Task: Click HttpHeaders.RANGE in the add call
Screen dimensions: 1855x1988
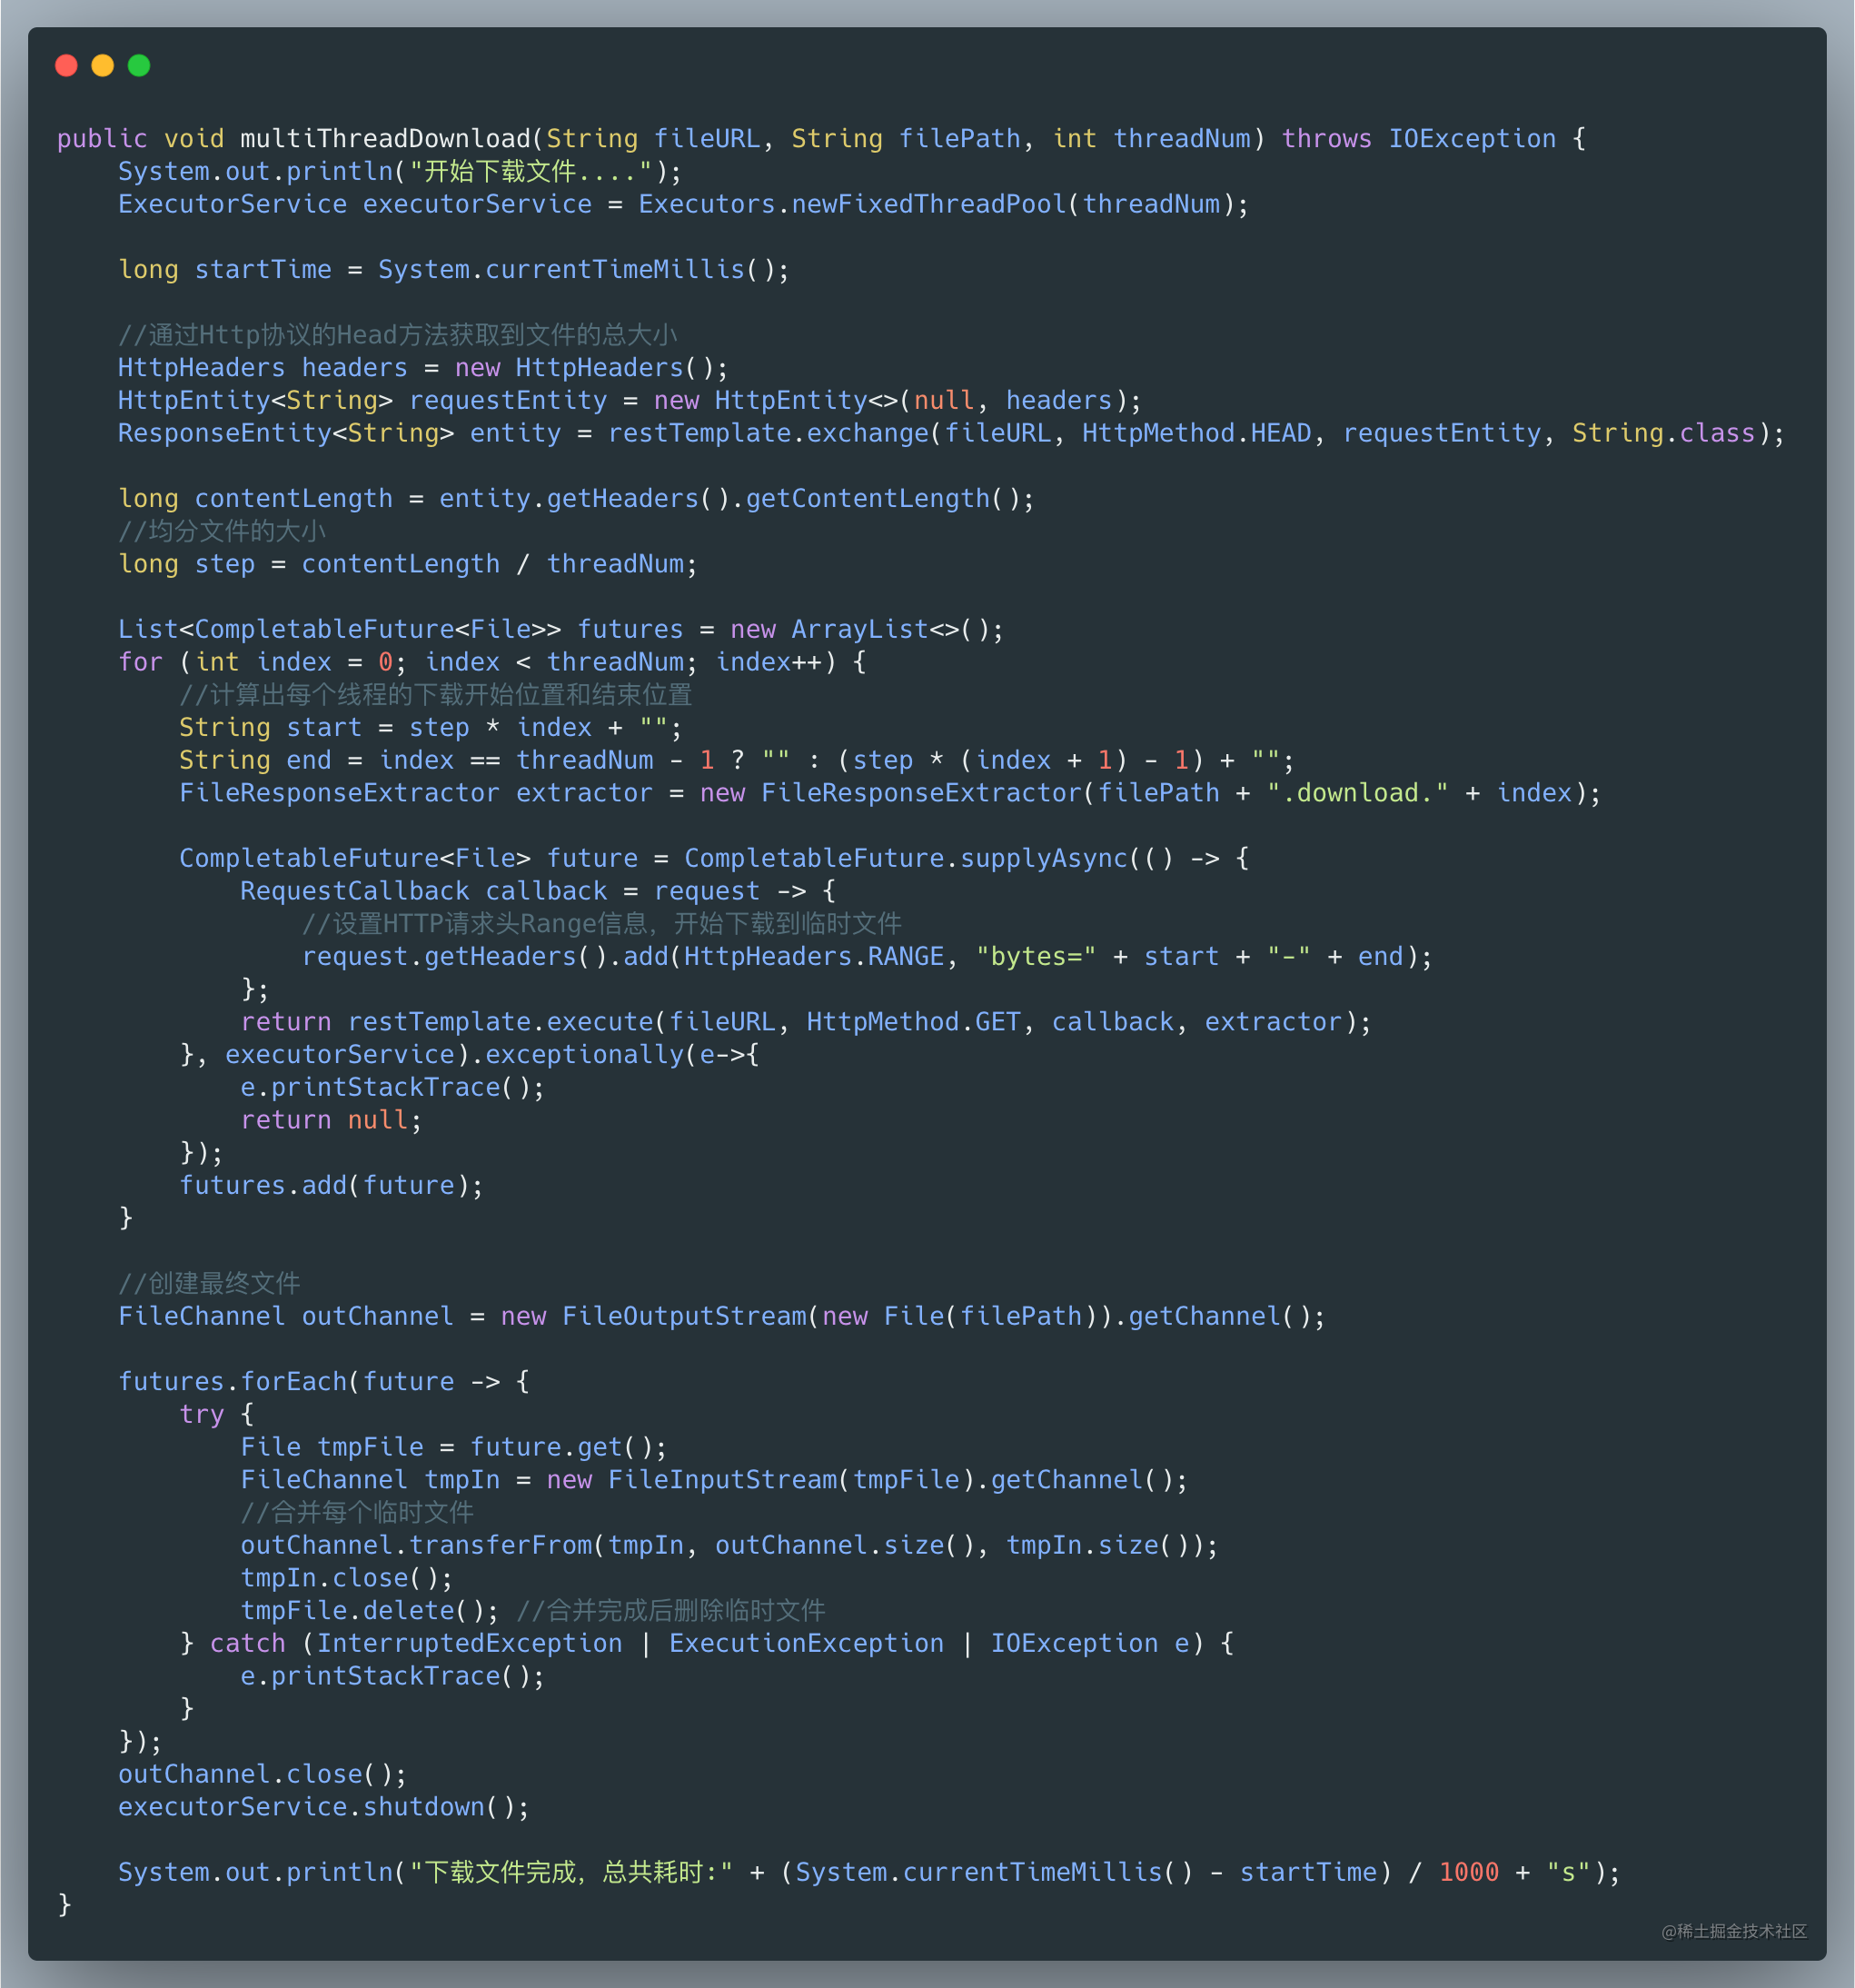Action: coord(814,956)
